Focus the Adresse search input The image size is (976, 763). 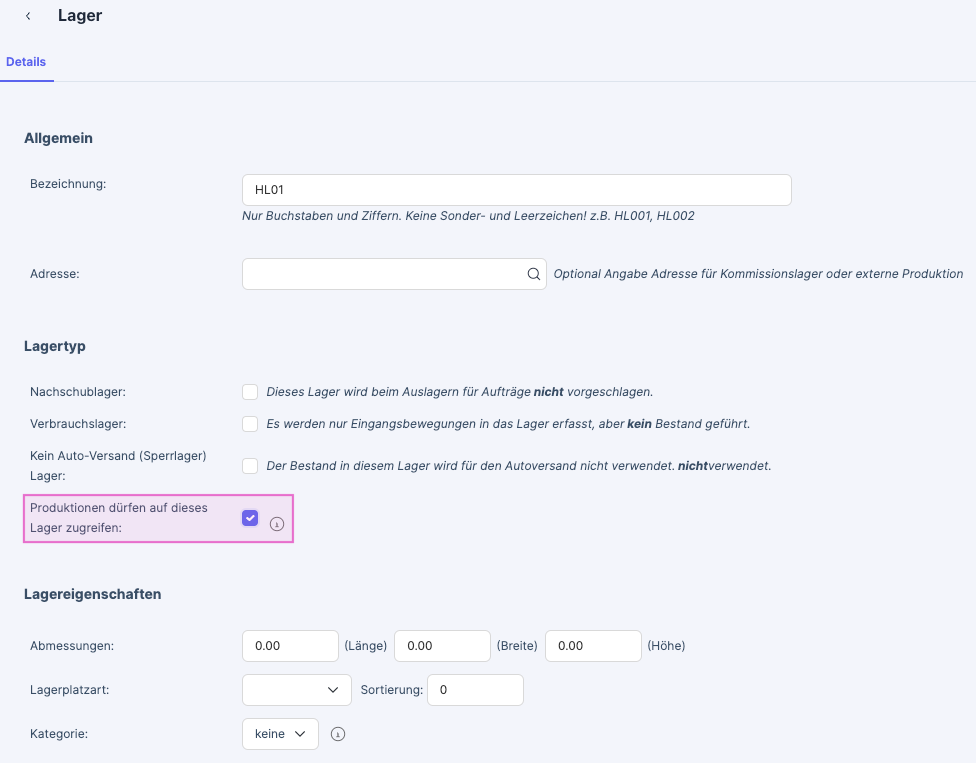point(384,274)
